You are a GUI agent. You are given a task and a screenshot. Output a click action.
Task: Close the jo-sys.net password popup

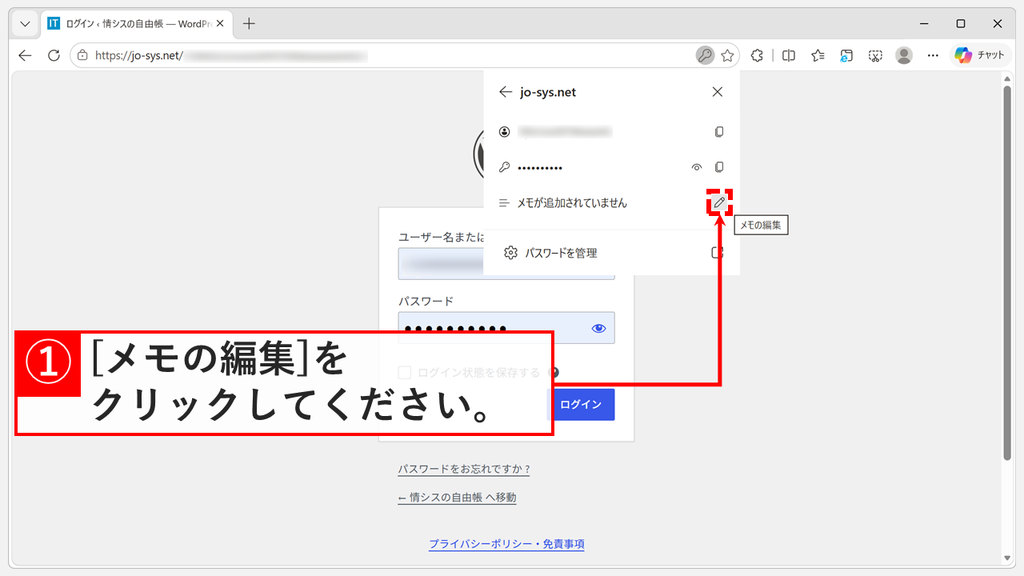[717, 92]
